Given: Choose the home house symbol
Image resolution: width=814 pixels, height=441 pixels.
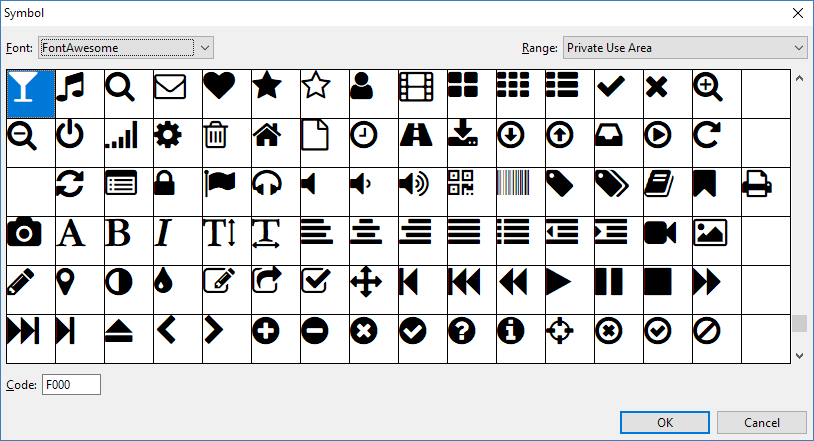Looking at the screenshot, I should click(276, 142).
